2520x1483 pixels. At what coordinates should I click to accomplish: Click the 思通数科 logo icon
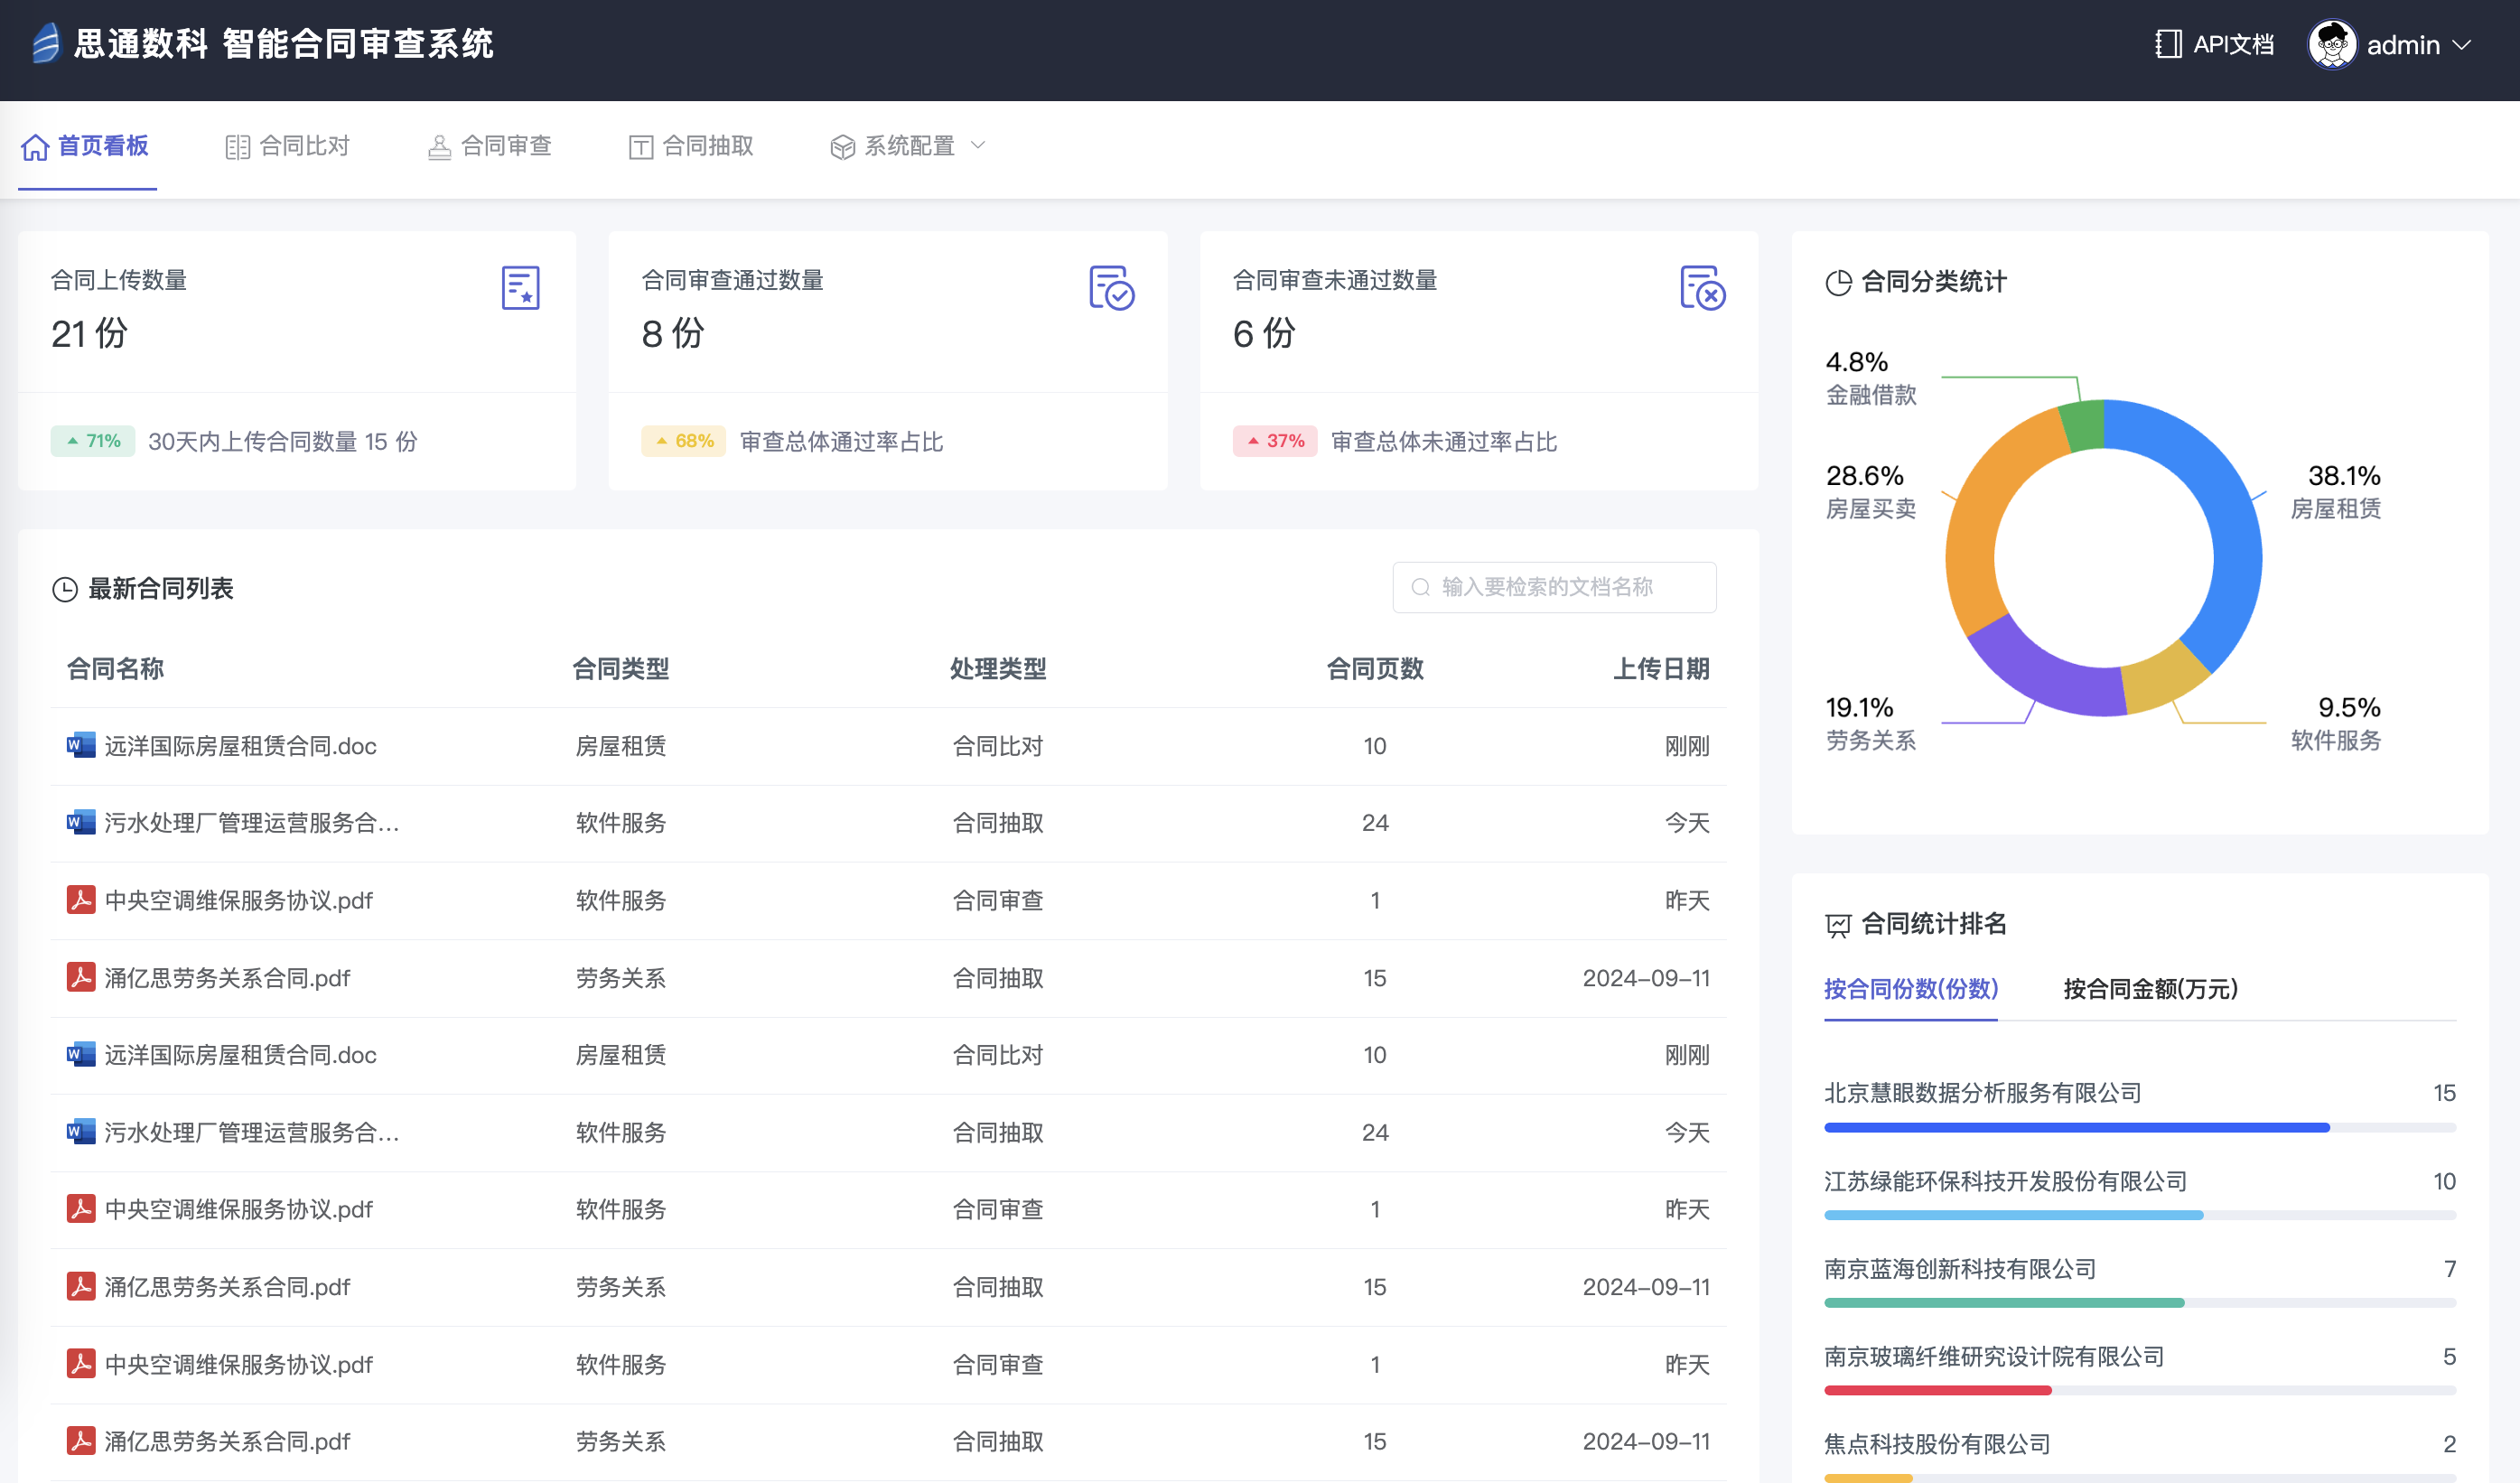pyautogui.click(x=46, y=44)
